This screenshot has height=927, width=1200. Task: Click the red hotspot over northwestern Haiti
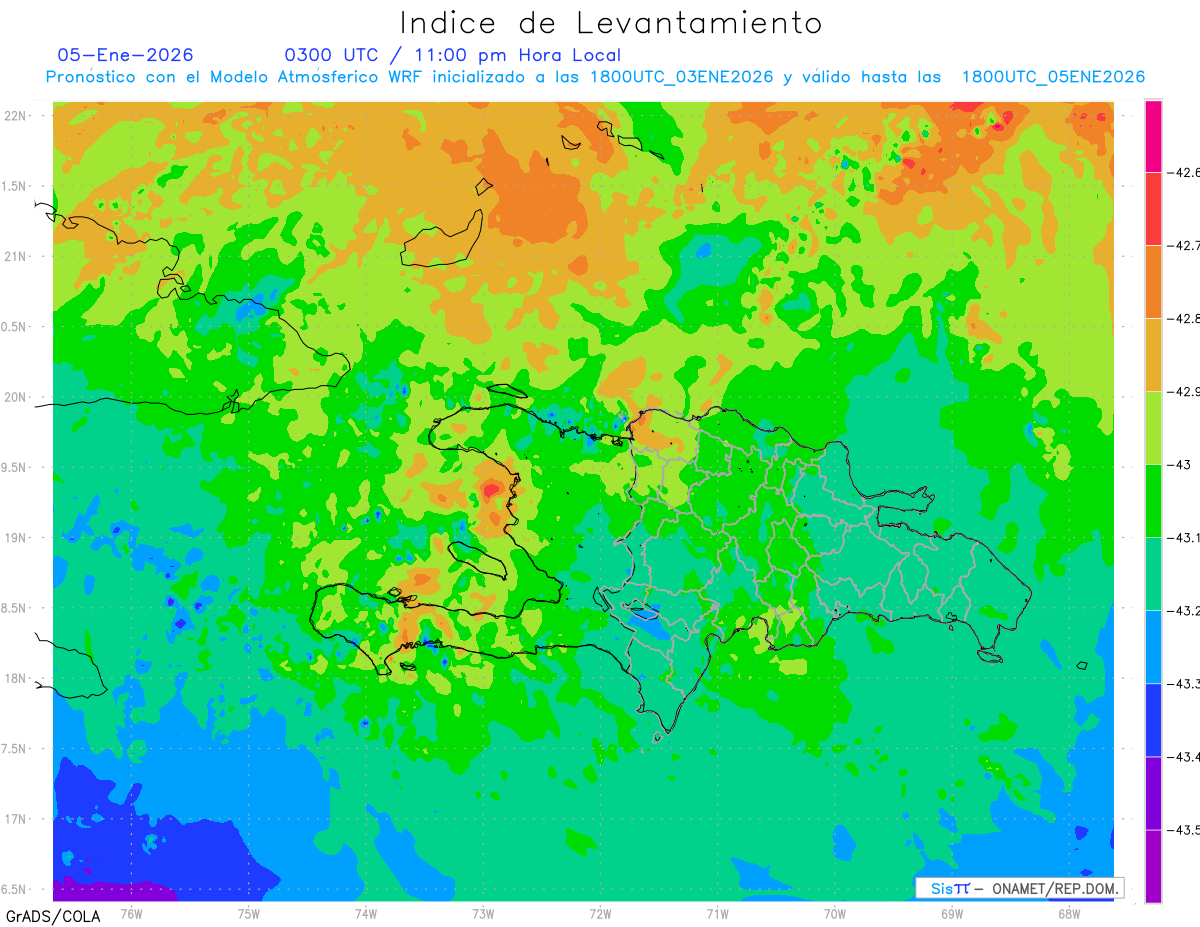(x=491, y=489)
